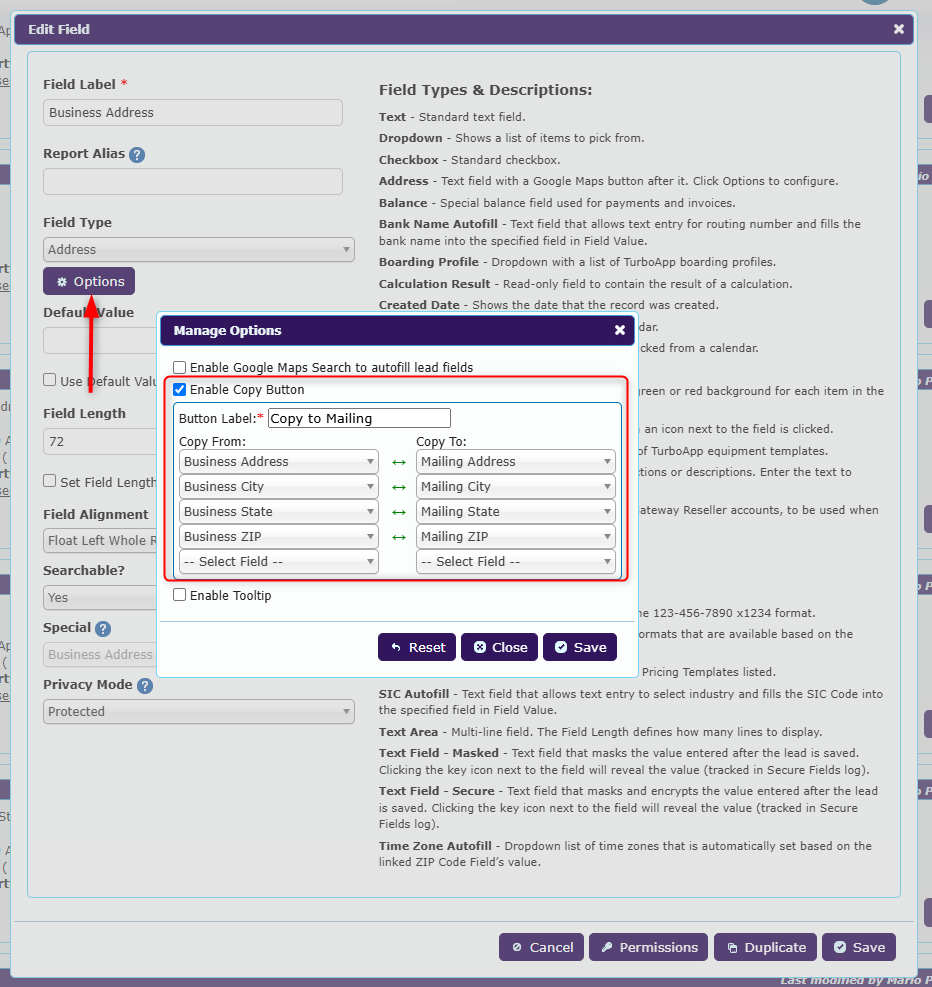Enable Google Maps Search autofill checkbox
Screen dimensions: 932x987
coord(179,368)
